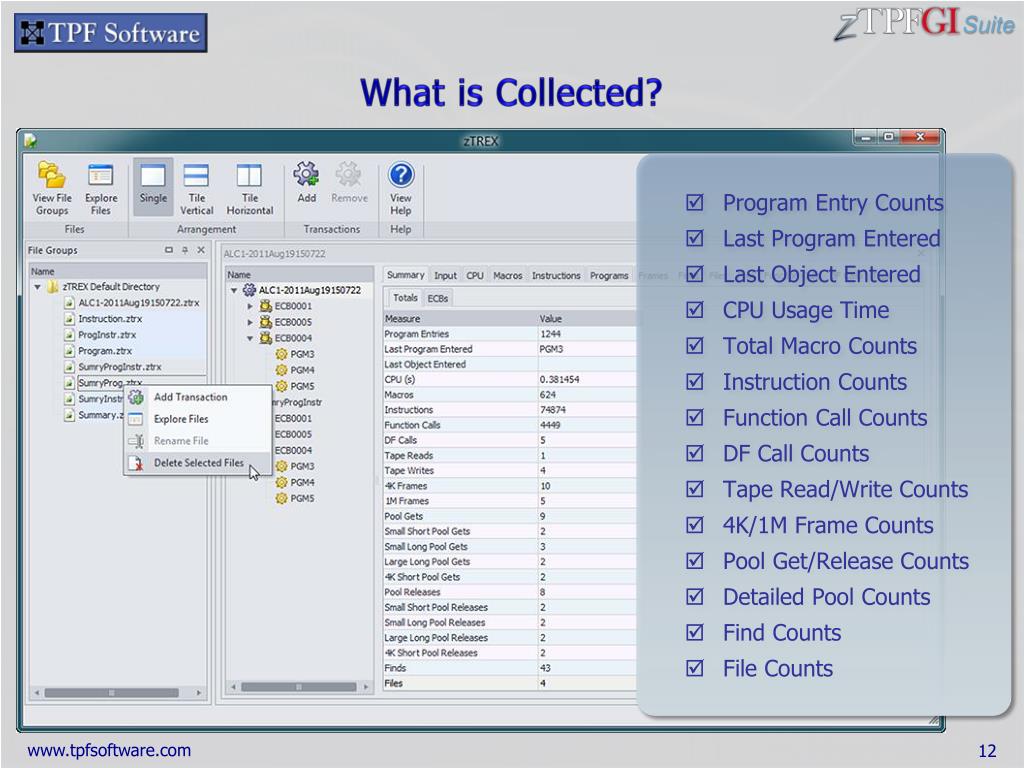Toggle the File Counts checkbox
This screenshot has height=768, width=1024.
point(695,668)
